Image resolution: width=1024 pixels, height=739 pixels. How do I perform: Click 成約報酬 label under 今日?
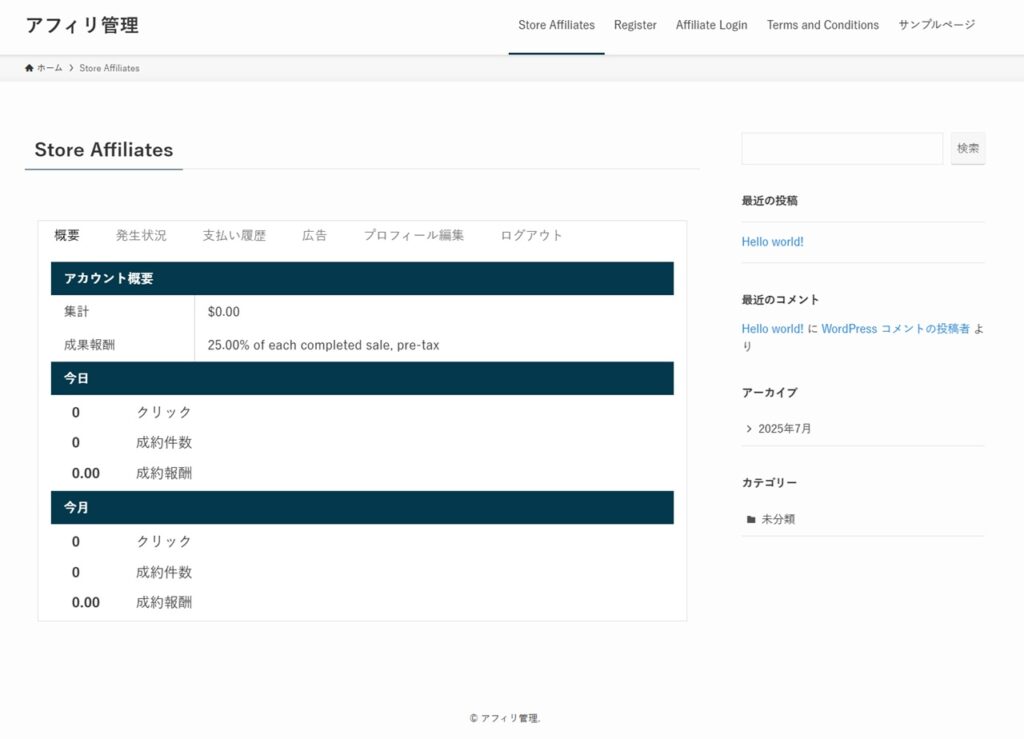[164, 473]
